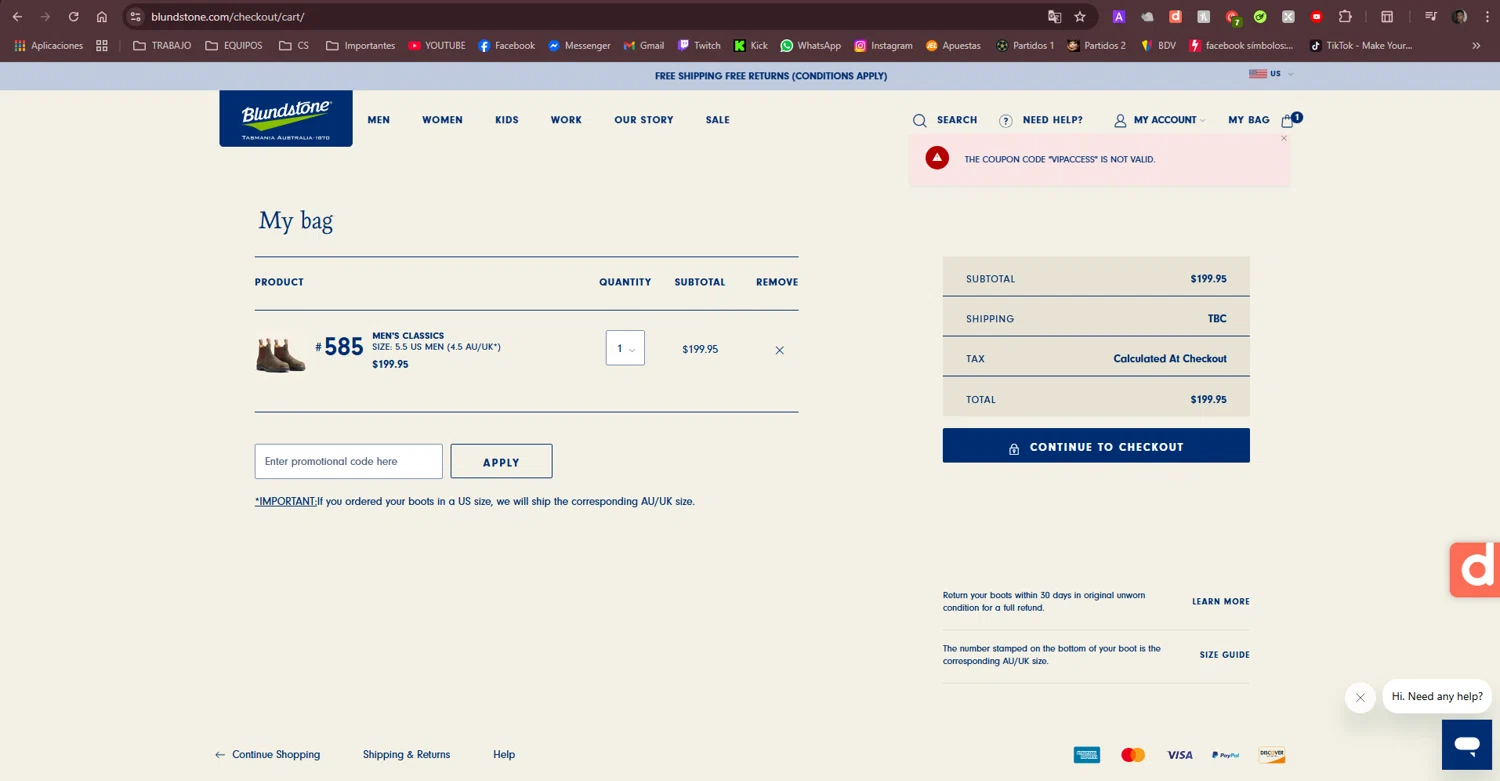This screenshot has height=781, width=1500.
Task: Click the browser home icon
Action: point(101,16)
